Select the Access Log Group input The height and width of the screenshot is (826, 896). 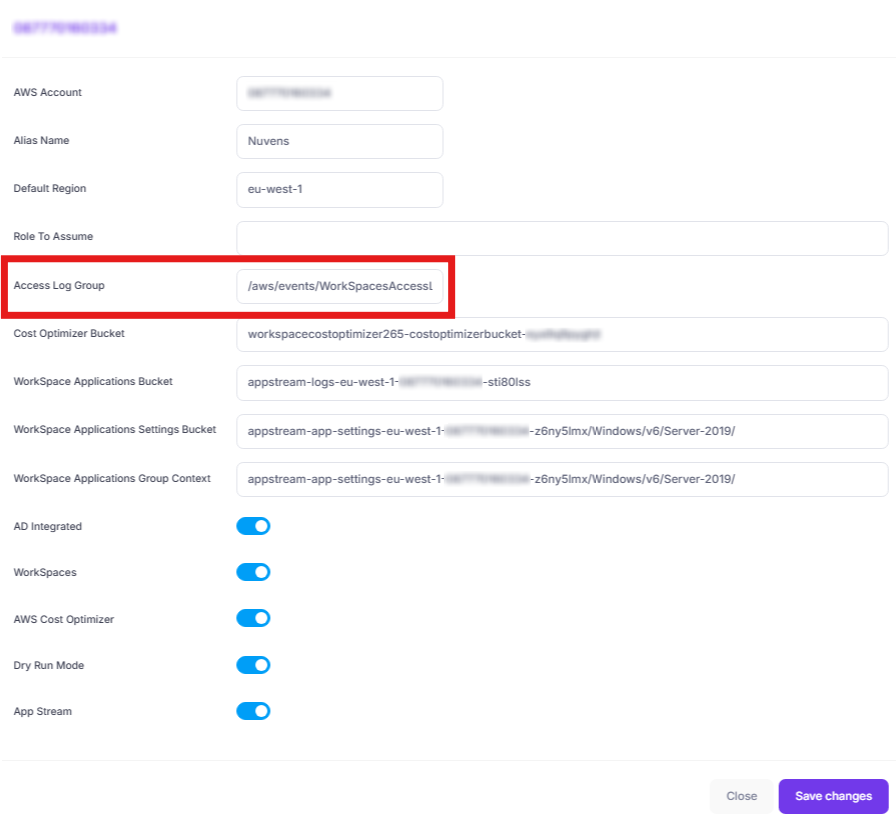pos(339,286)
